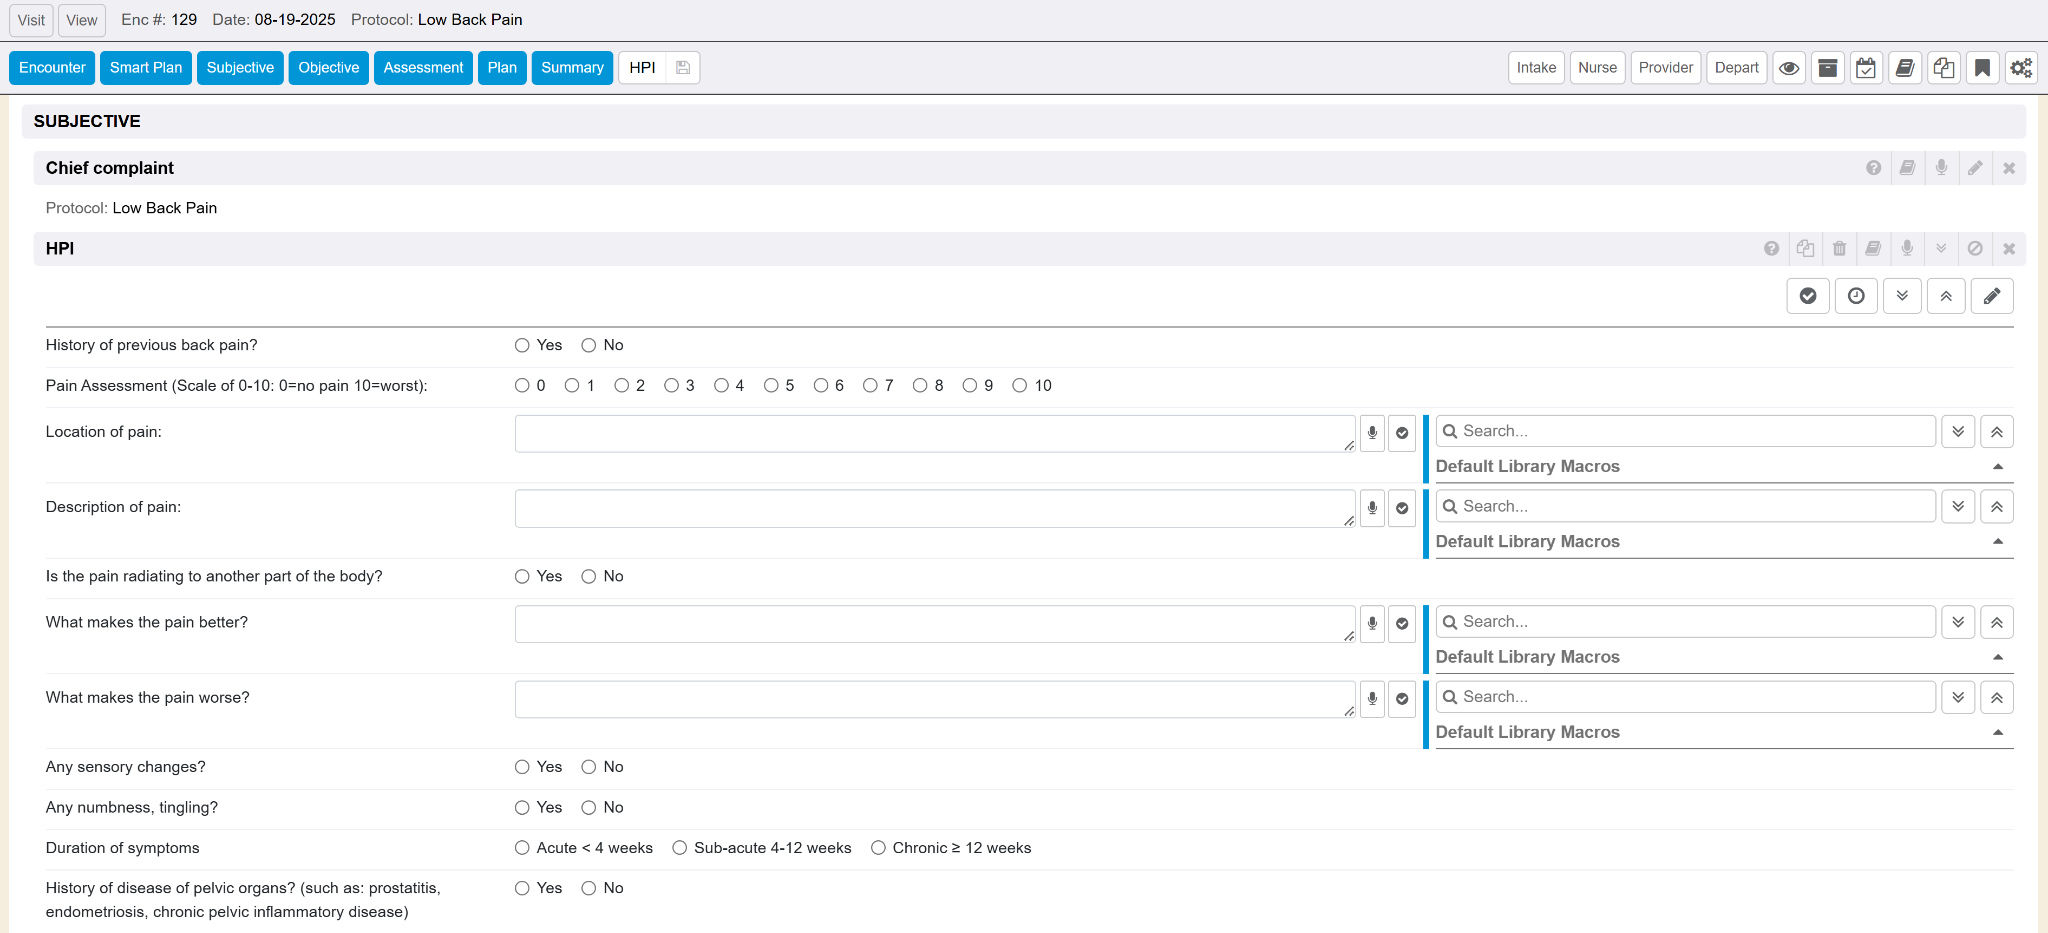Collapse Default Library Macros under Location of pain
2048x933 pixels.
[1997, 467]
